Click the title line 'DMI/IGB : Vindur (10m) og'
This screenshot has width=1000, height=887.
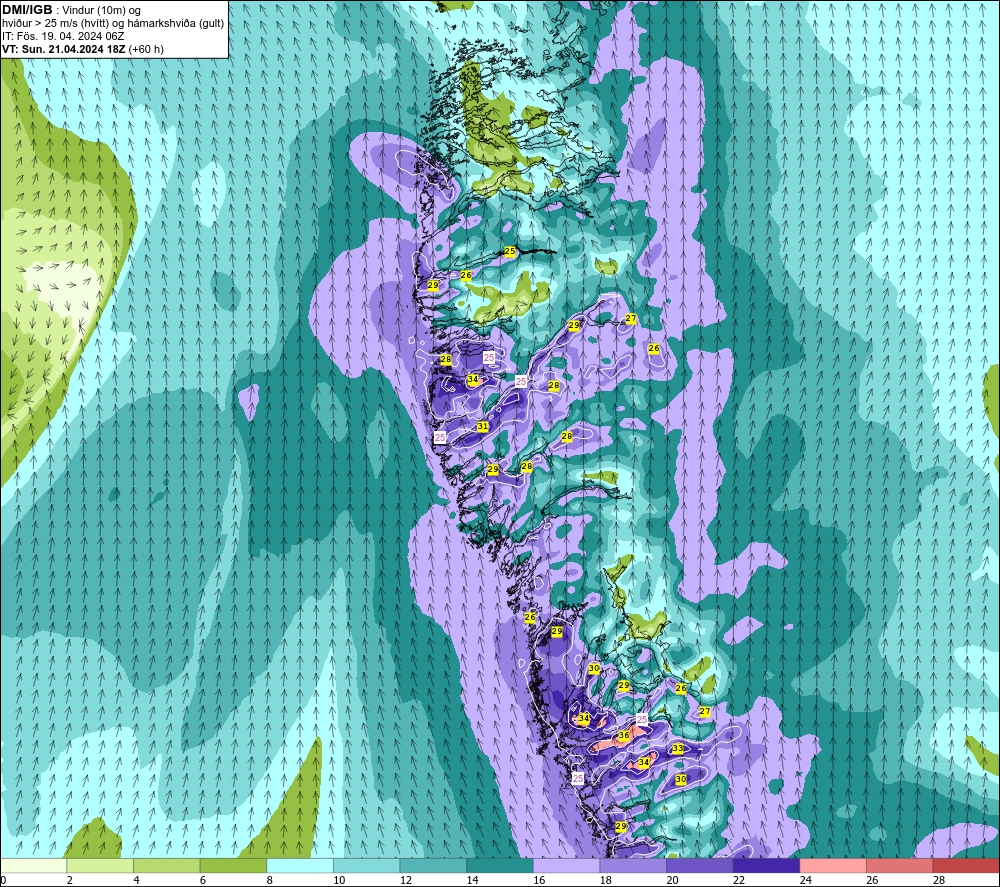click(71, 10)
